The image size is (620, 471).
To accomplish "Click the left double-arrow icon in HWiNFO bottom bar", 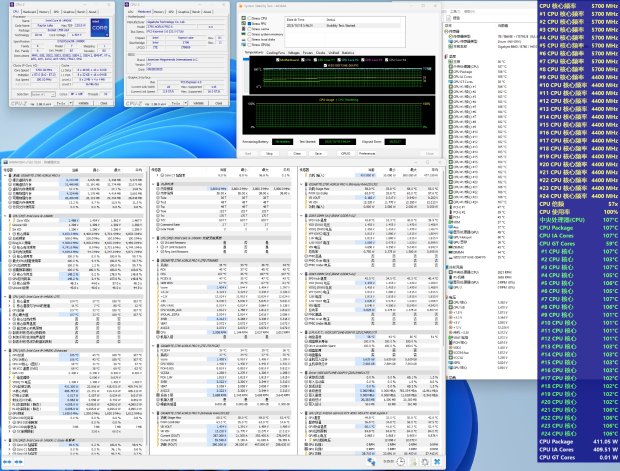I will click(7, 462).
